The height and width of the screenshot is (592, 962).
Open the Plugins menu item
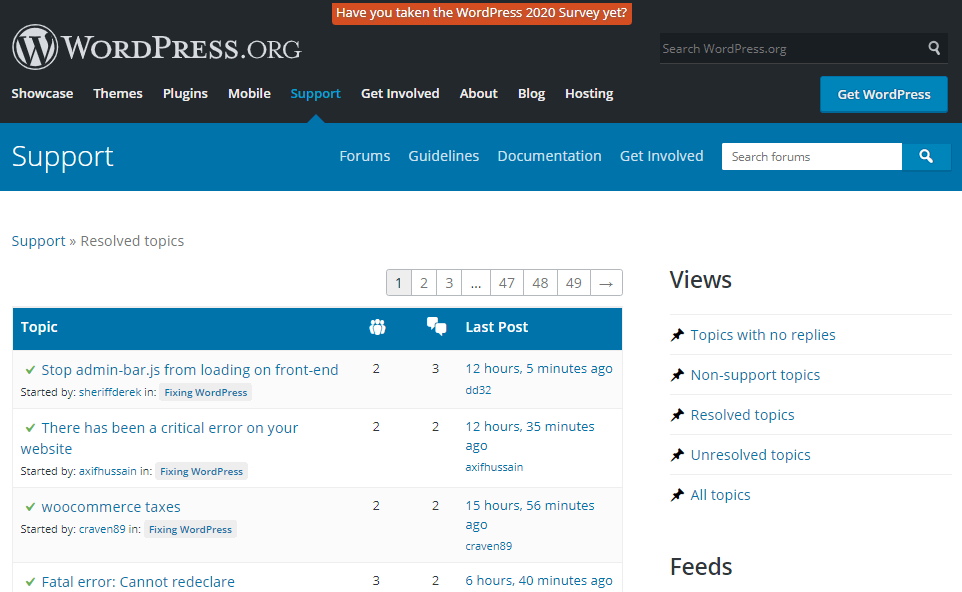185,94
